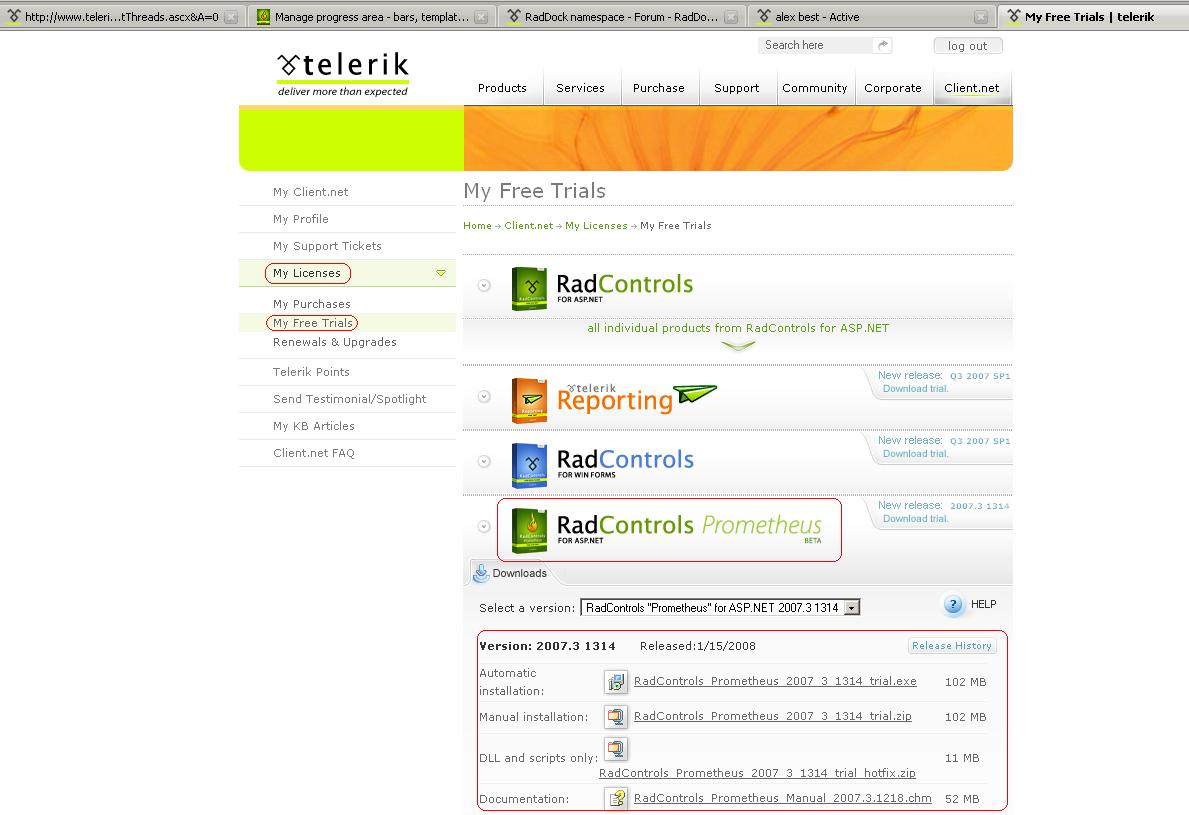
Task: Open My KB Articles in sidebar
Action: pos(313,426)
